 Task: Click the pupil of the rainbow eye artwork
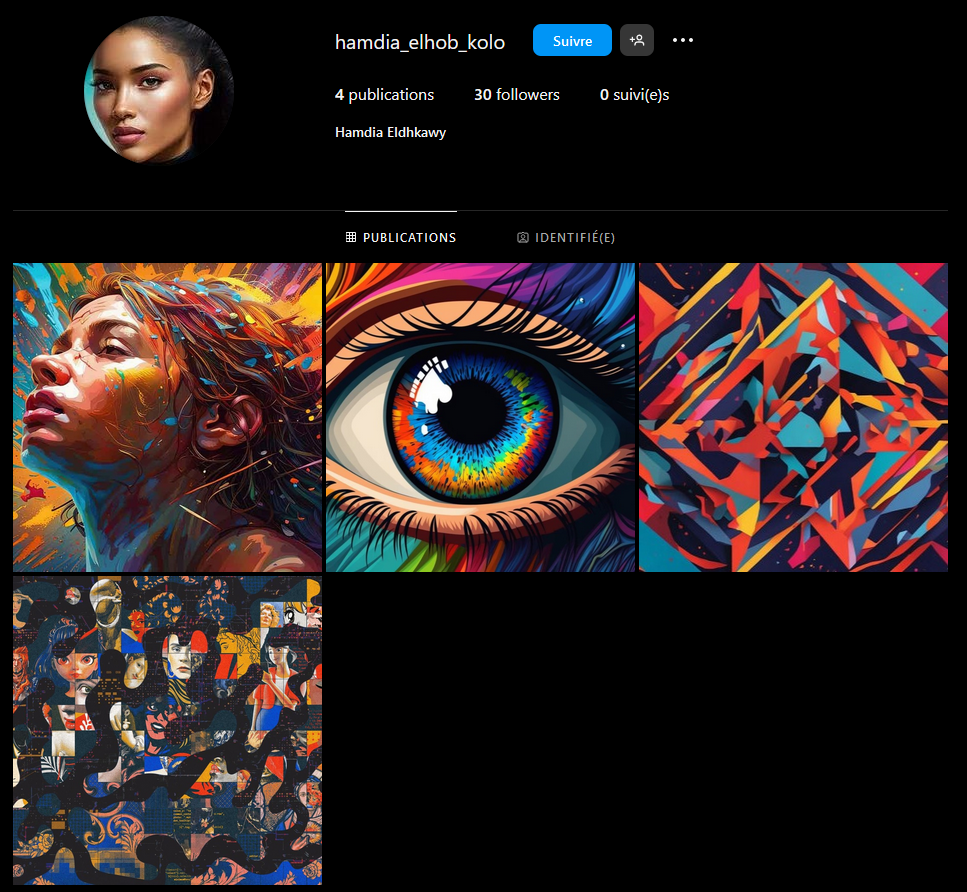click(472, 413)
